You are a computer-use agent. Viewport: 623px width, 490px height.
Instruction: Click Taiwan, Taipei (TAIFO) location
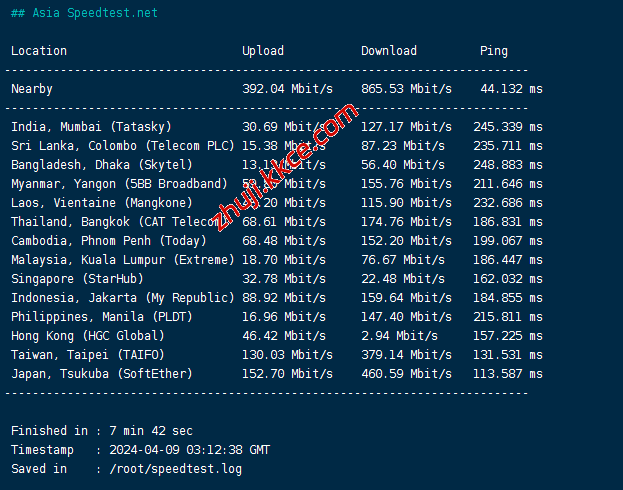(88, 355)
